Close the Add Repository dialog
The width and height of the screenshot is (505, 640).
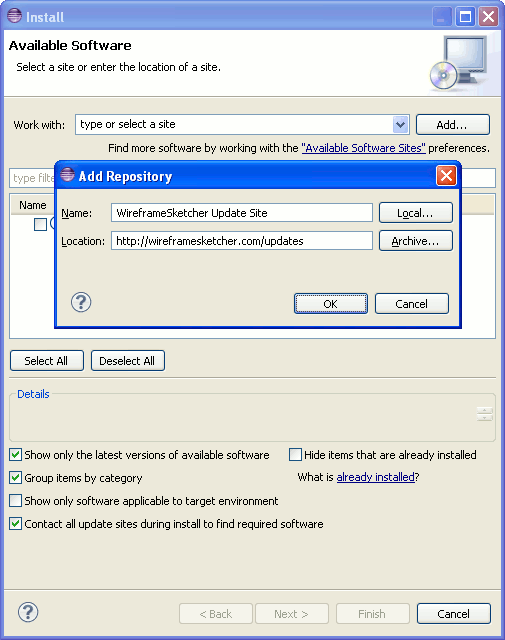tap(446, 176)
